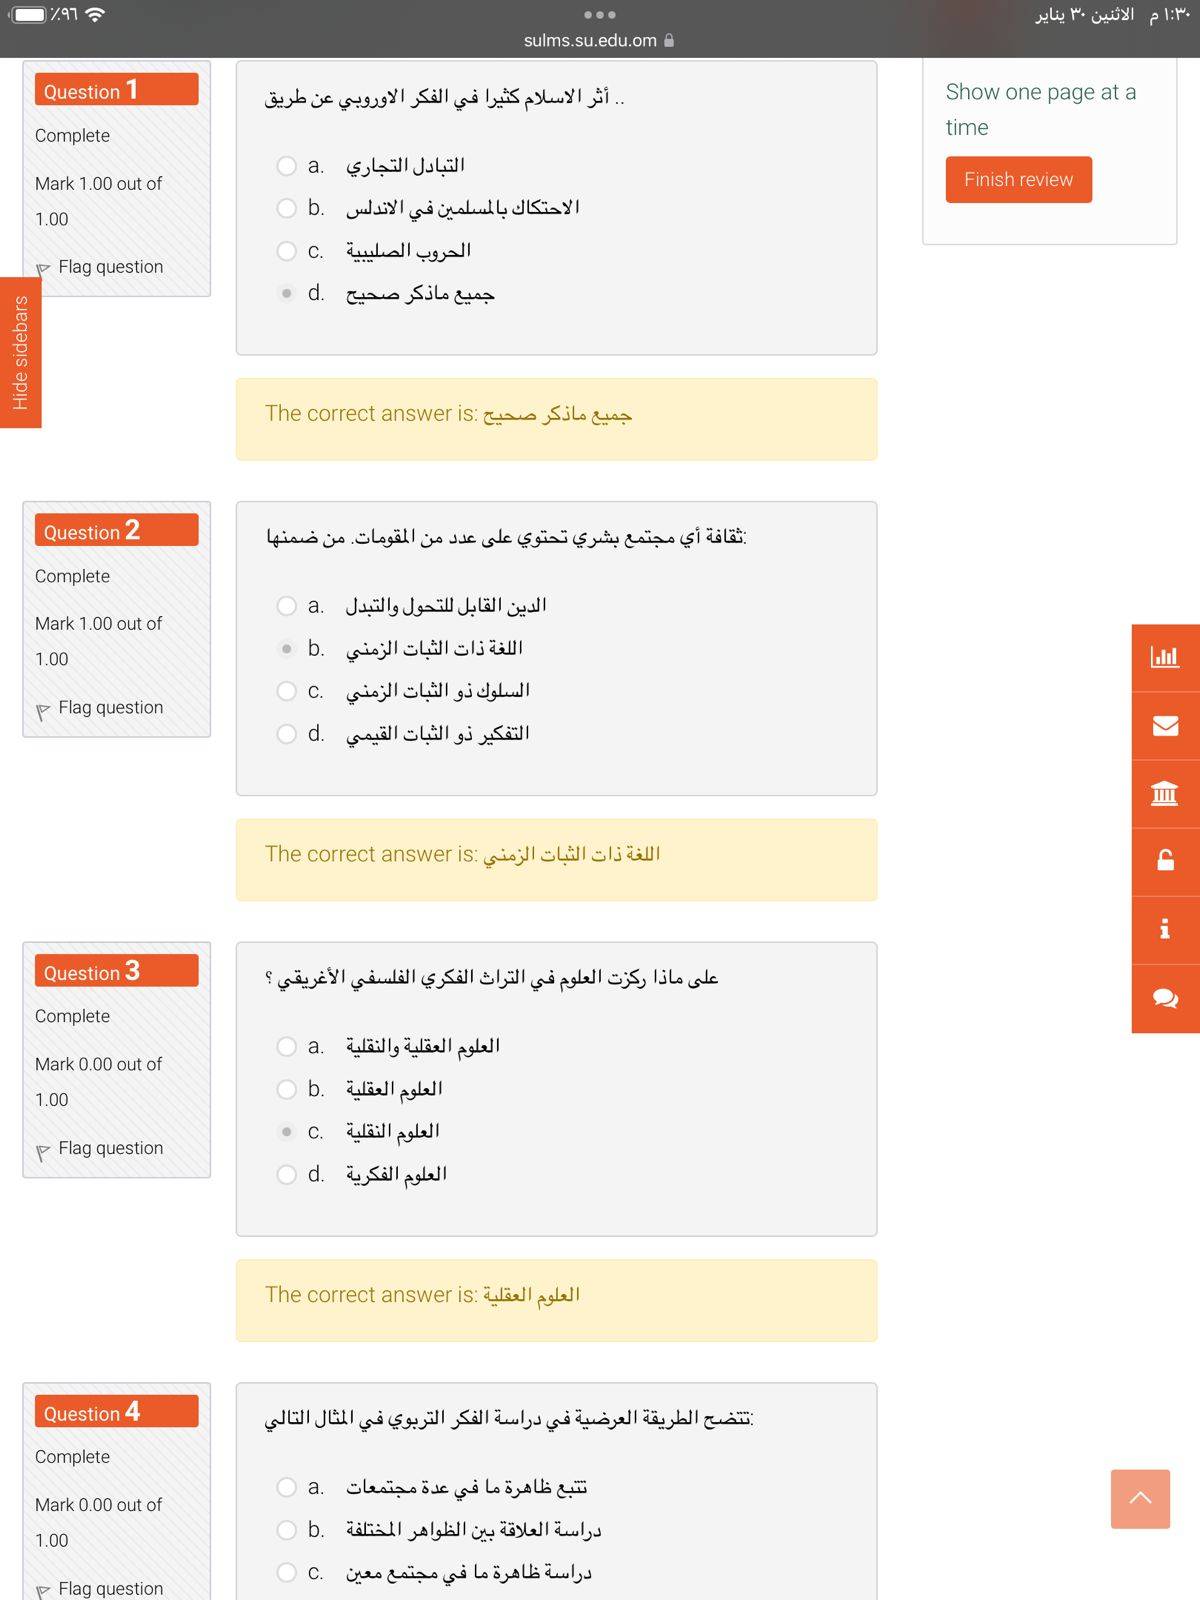Image resolution: width=1200 pixels, height=1600 pixels.
Task: Open the bar chart grades icon
Action: pos(1165,657)
